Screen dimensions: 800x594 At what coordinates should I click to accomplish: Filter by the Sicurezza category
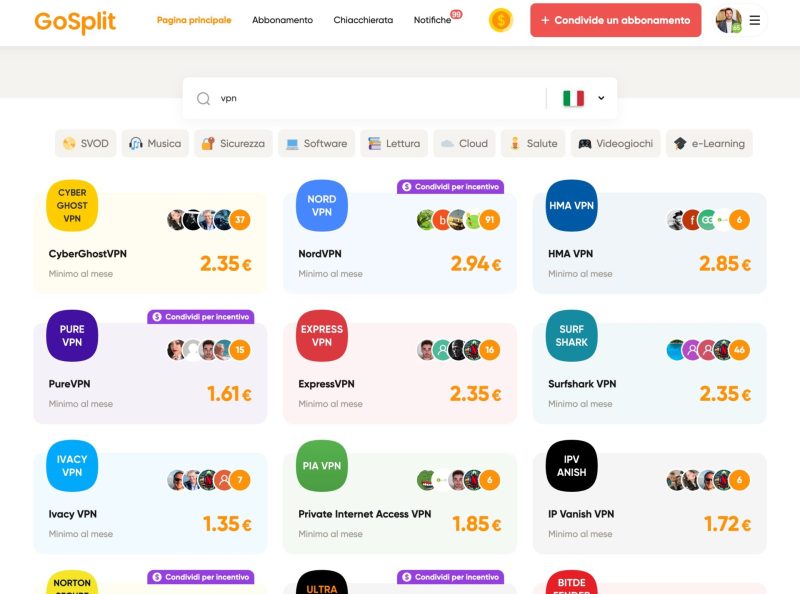tap(232, 143)
